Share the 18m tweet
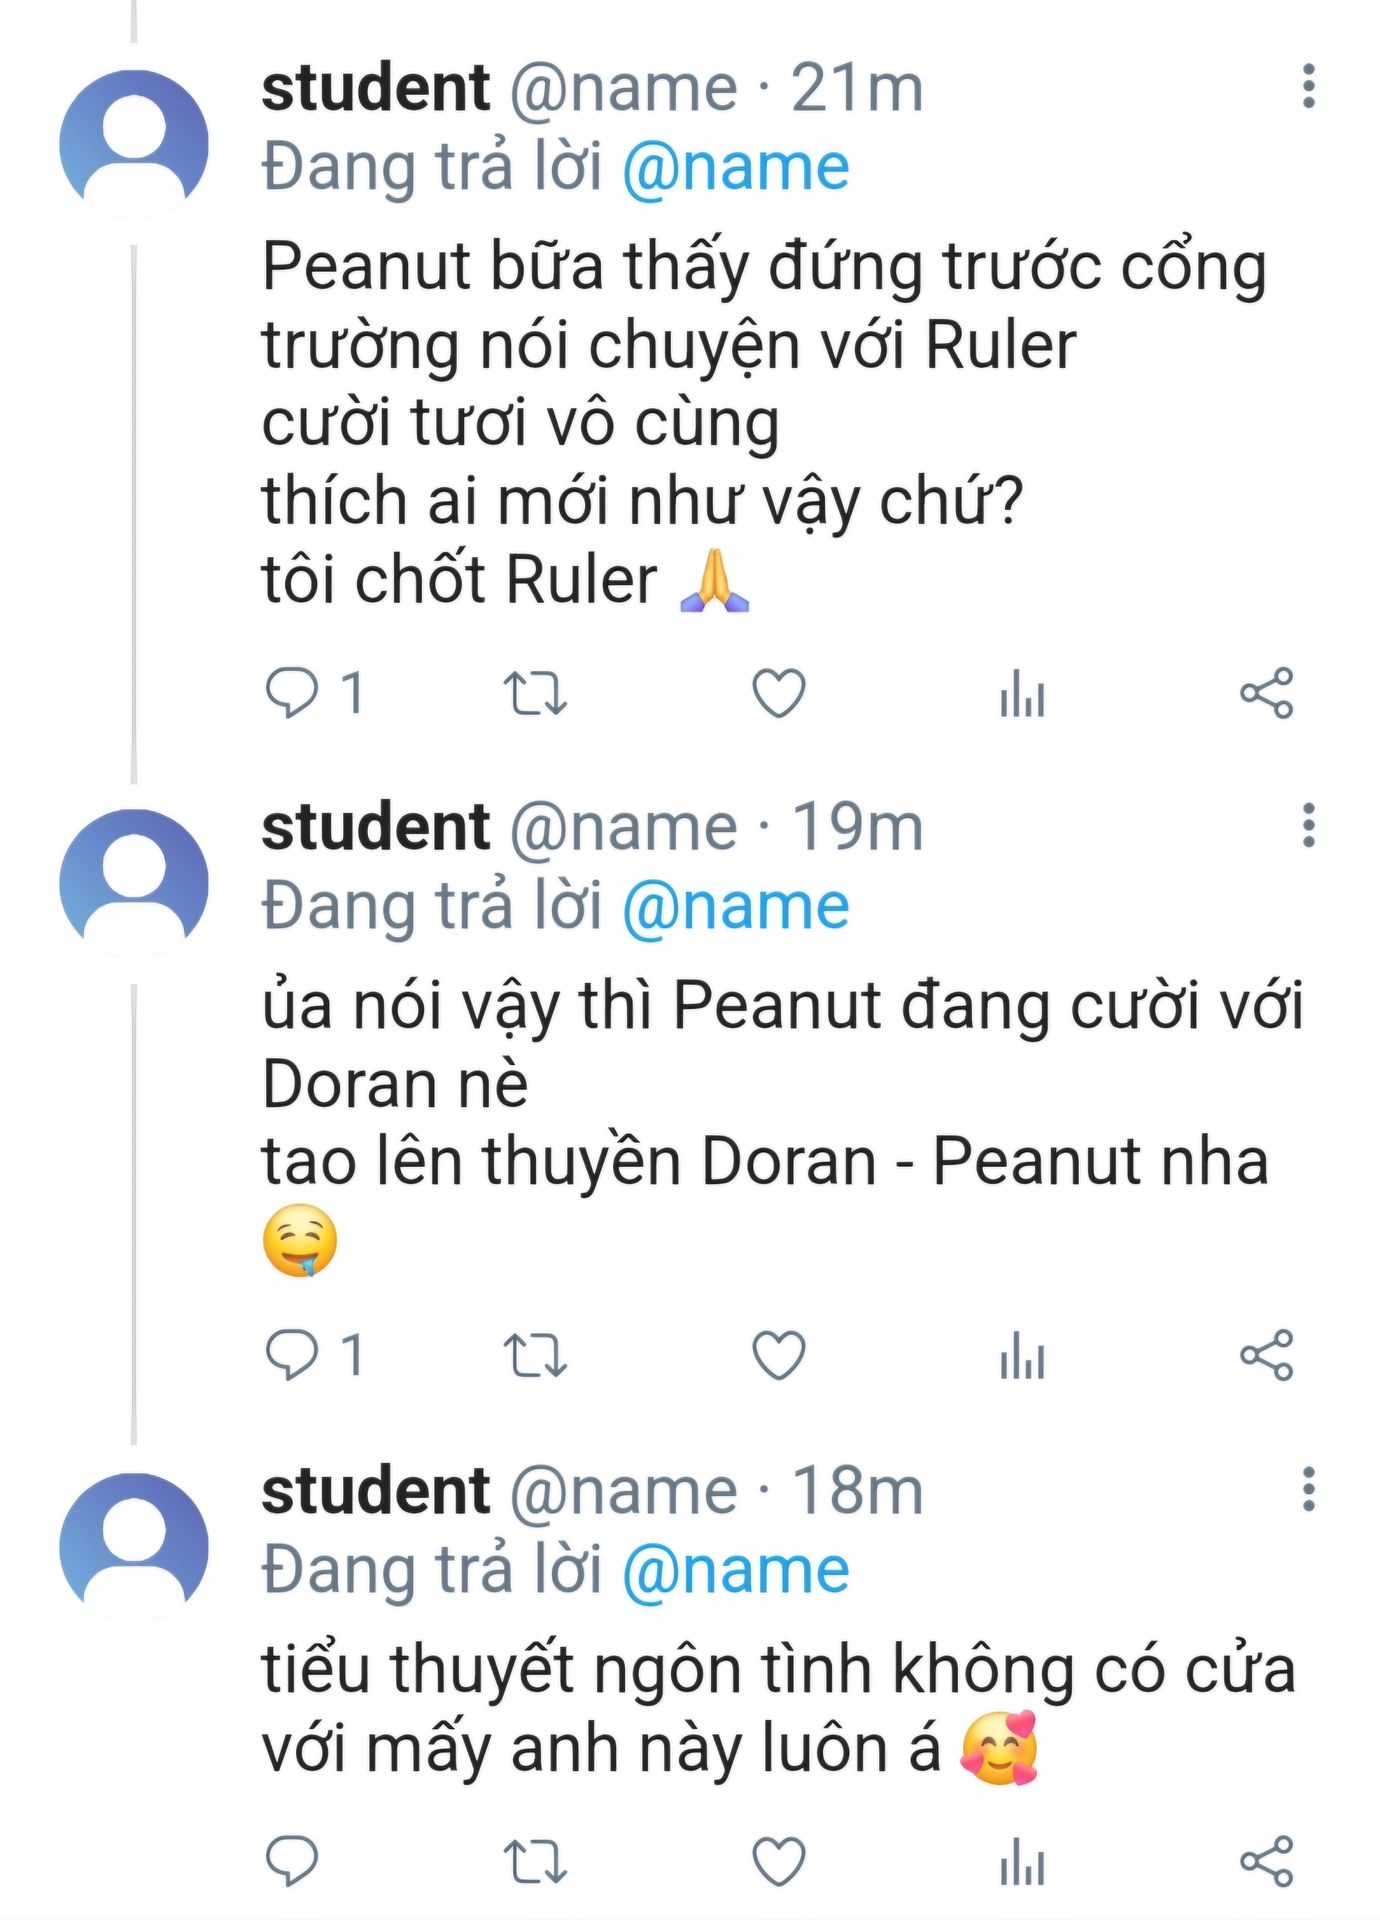Viewport: 1380px width, 1920px height. pyautogui.click(x=1266, y=1862)
